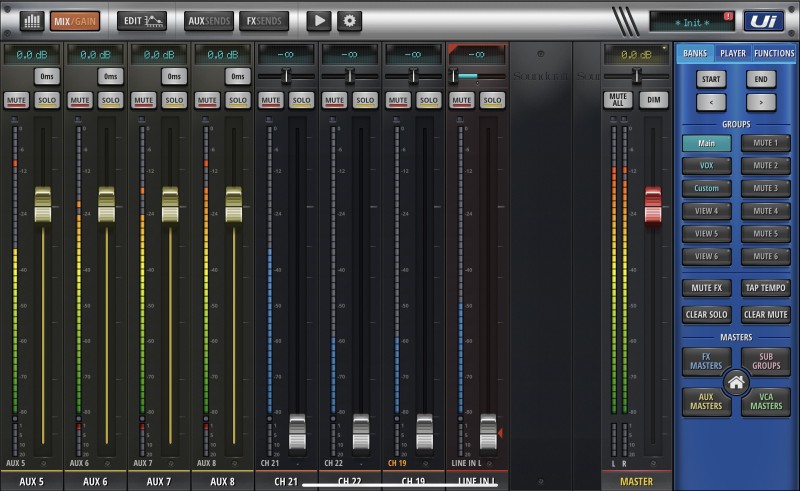Switch to the PLAYER tab
Viewport: 800px width, 491px height.
(732, 53)
